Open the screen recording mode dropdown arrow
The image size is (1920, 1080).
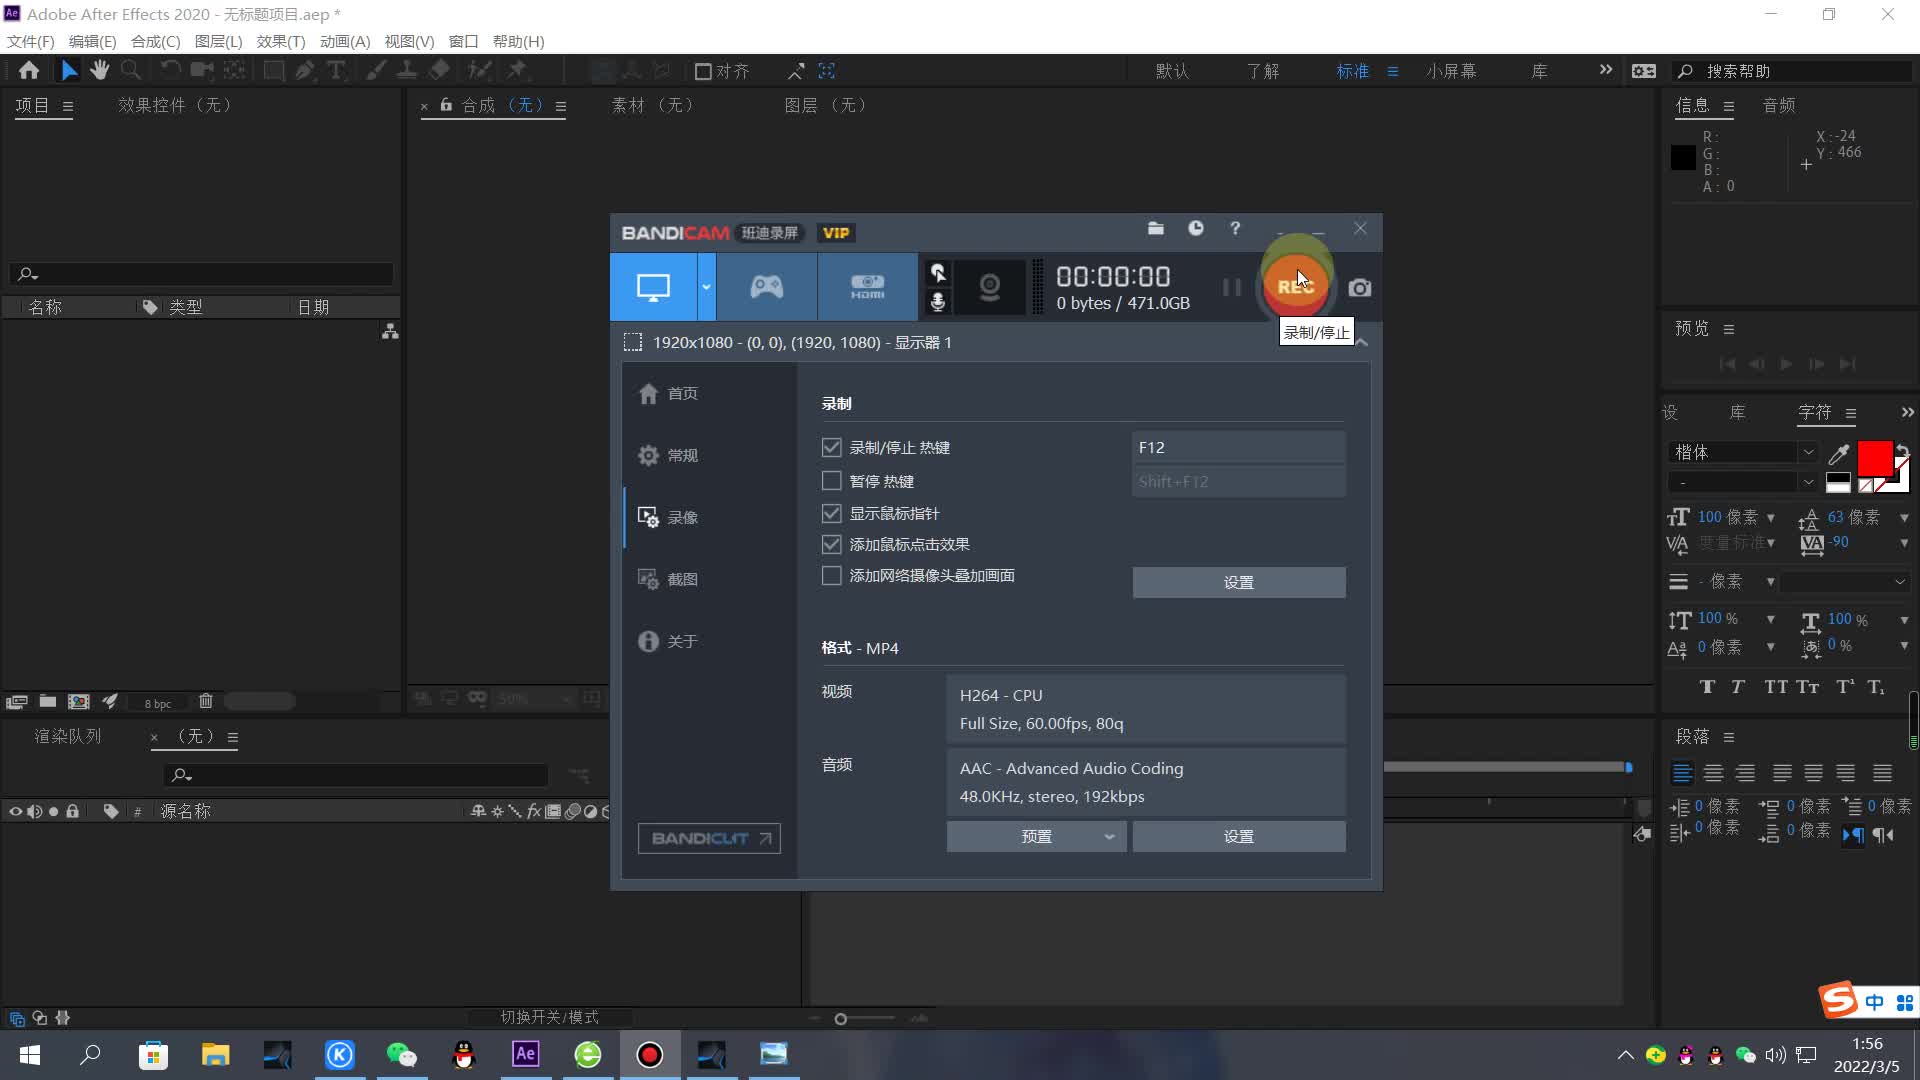[x=706, y=287]
